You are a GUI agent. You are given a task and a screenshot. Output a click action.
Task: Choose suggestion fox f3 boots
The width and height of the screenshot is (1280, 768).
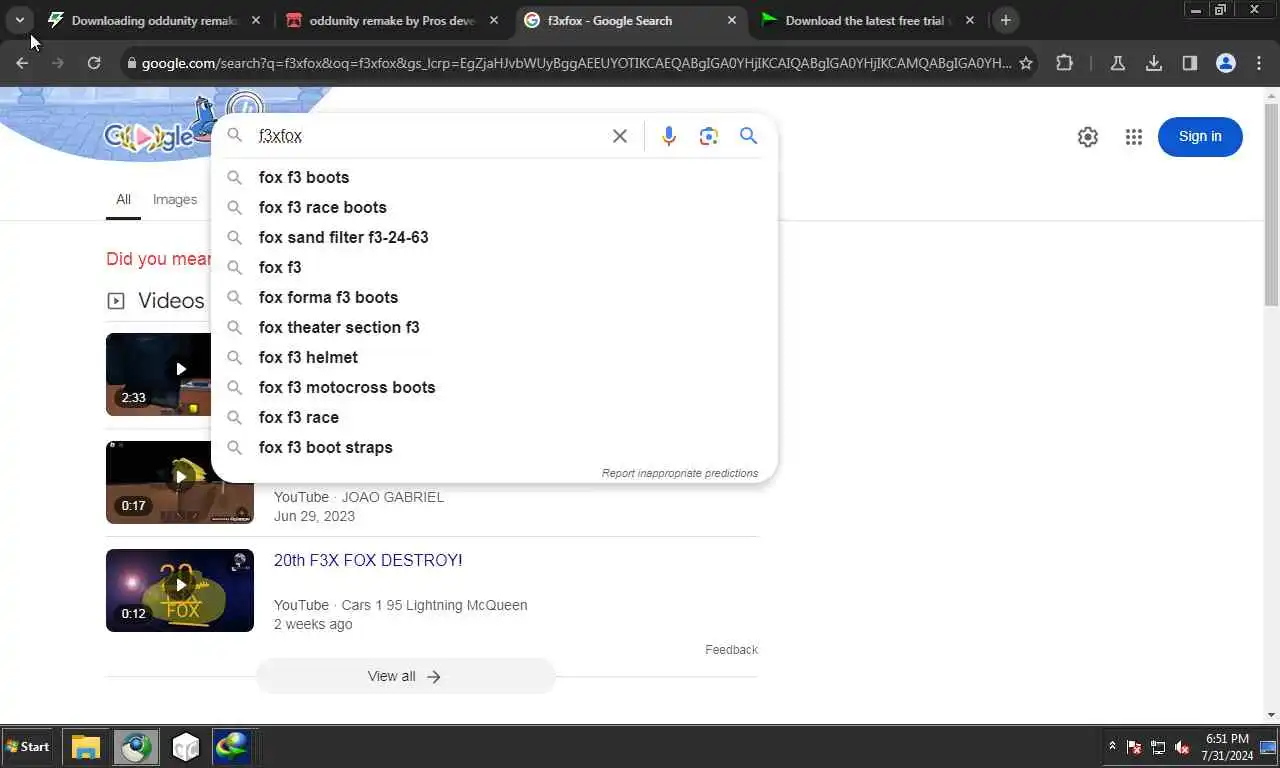point(494,177)
